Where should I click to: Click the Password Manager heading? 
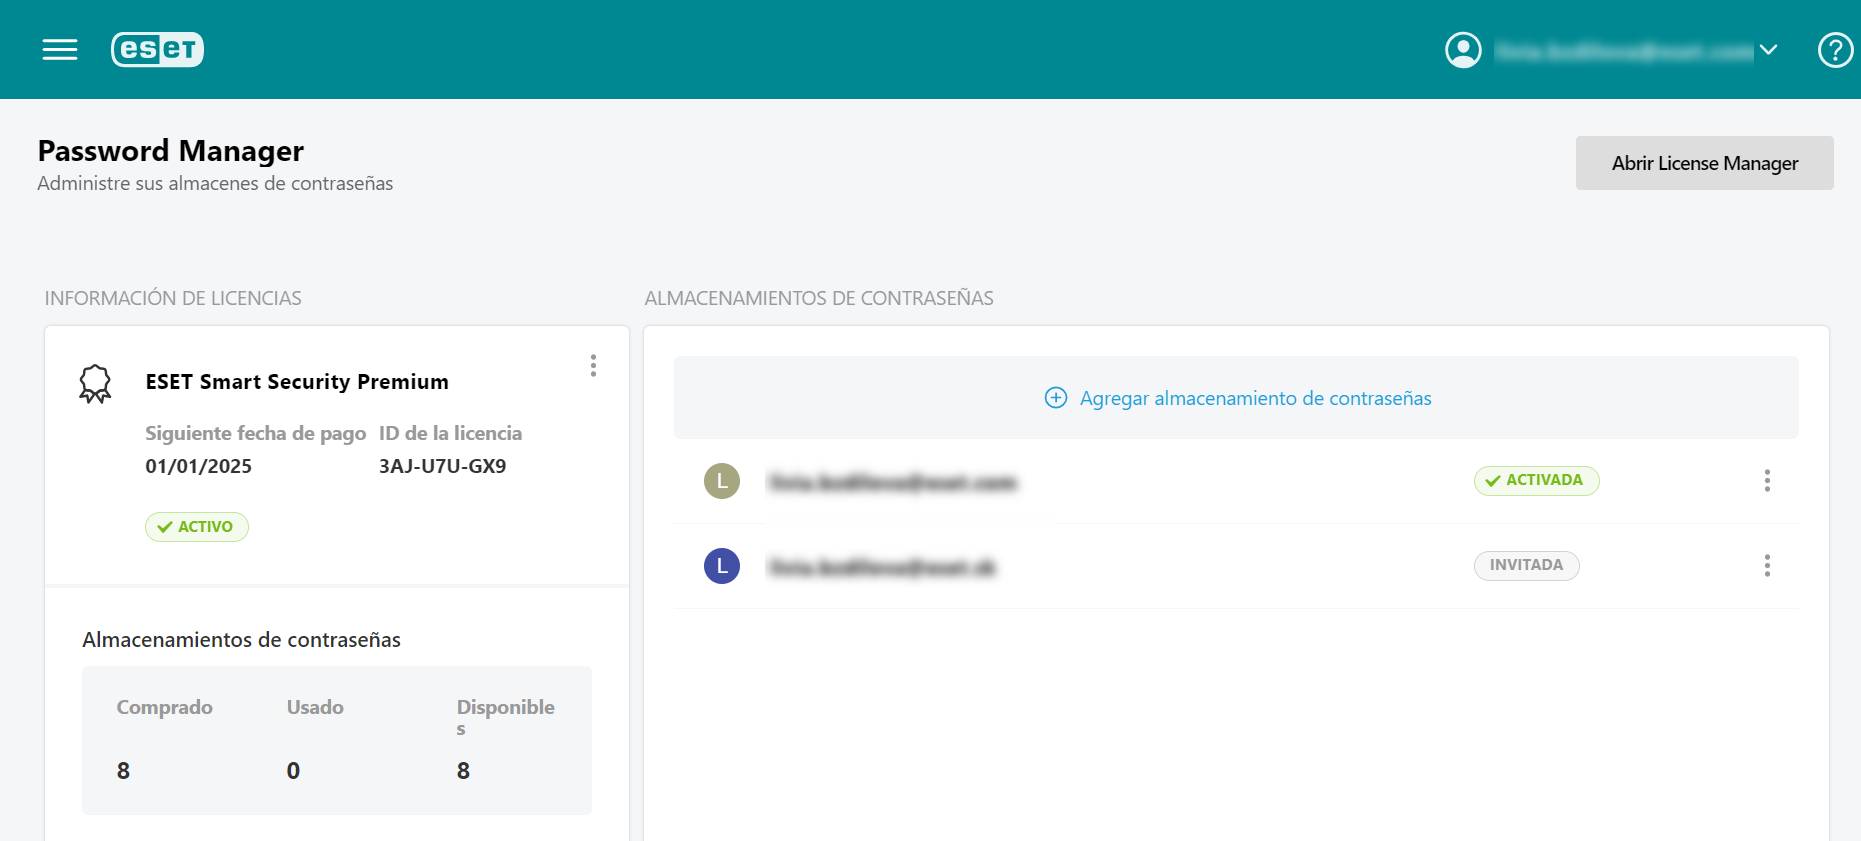(x=171, y=151)
